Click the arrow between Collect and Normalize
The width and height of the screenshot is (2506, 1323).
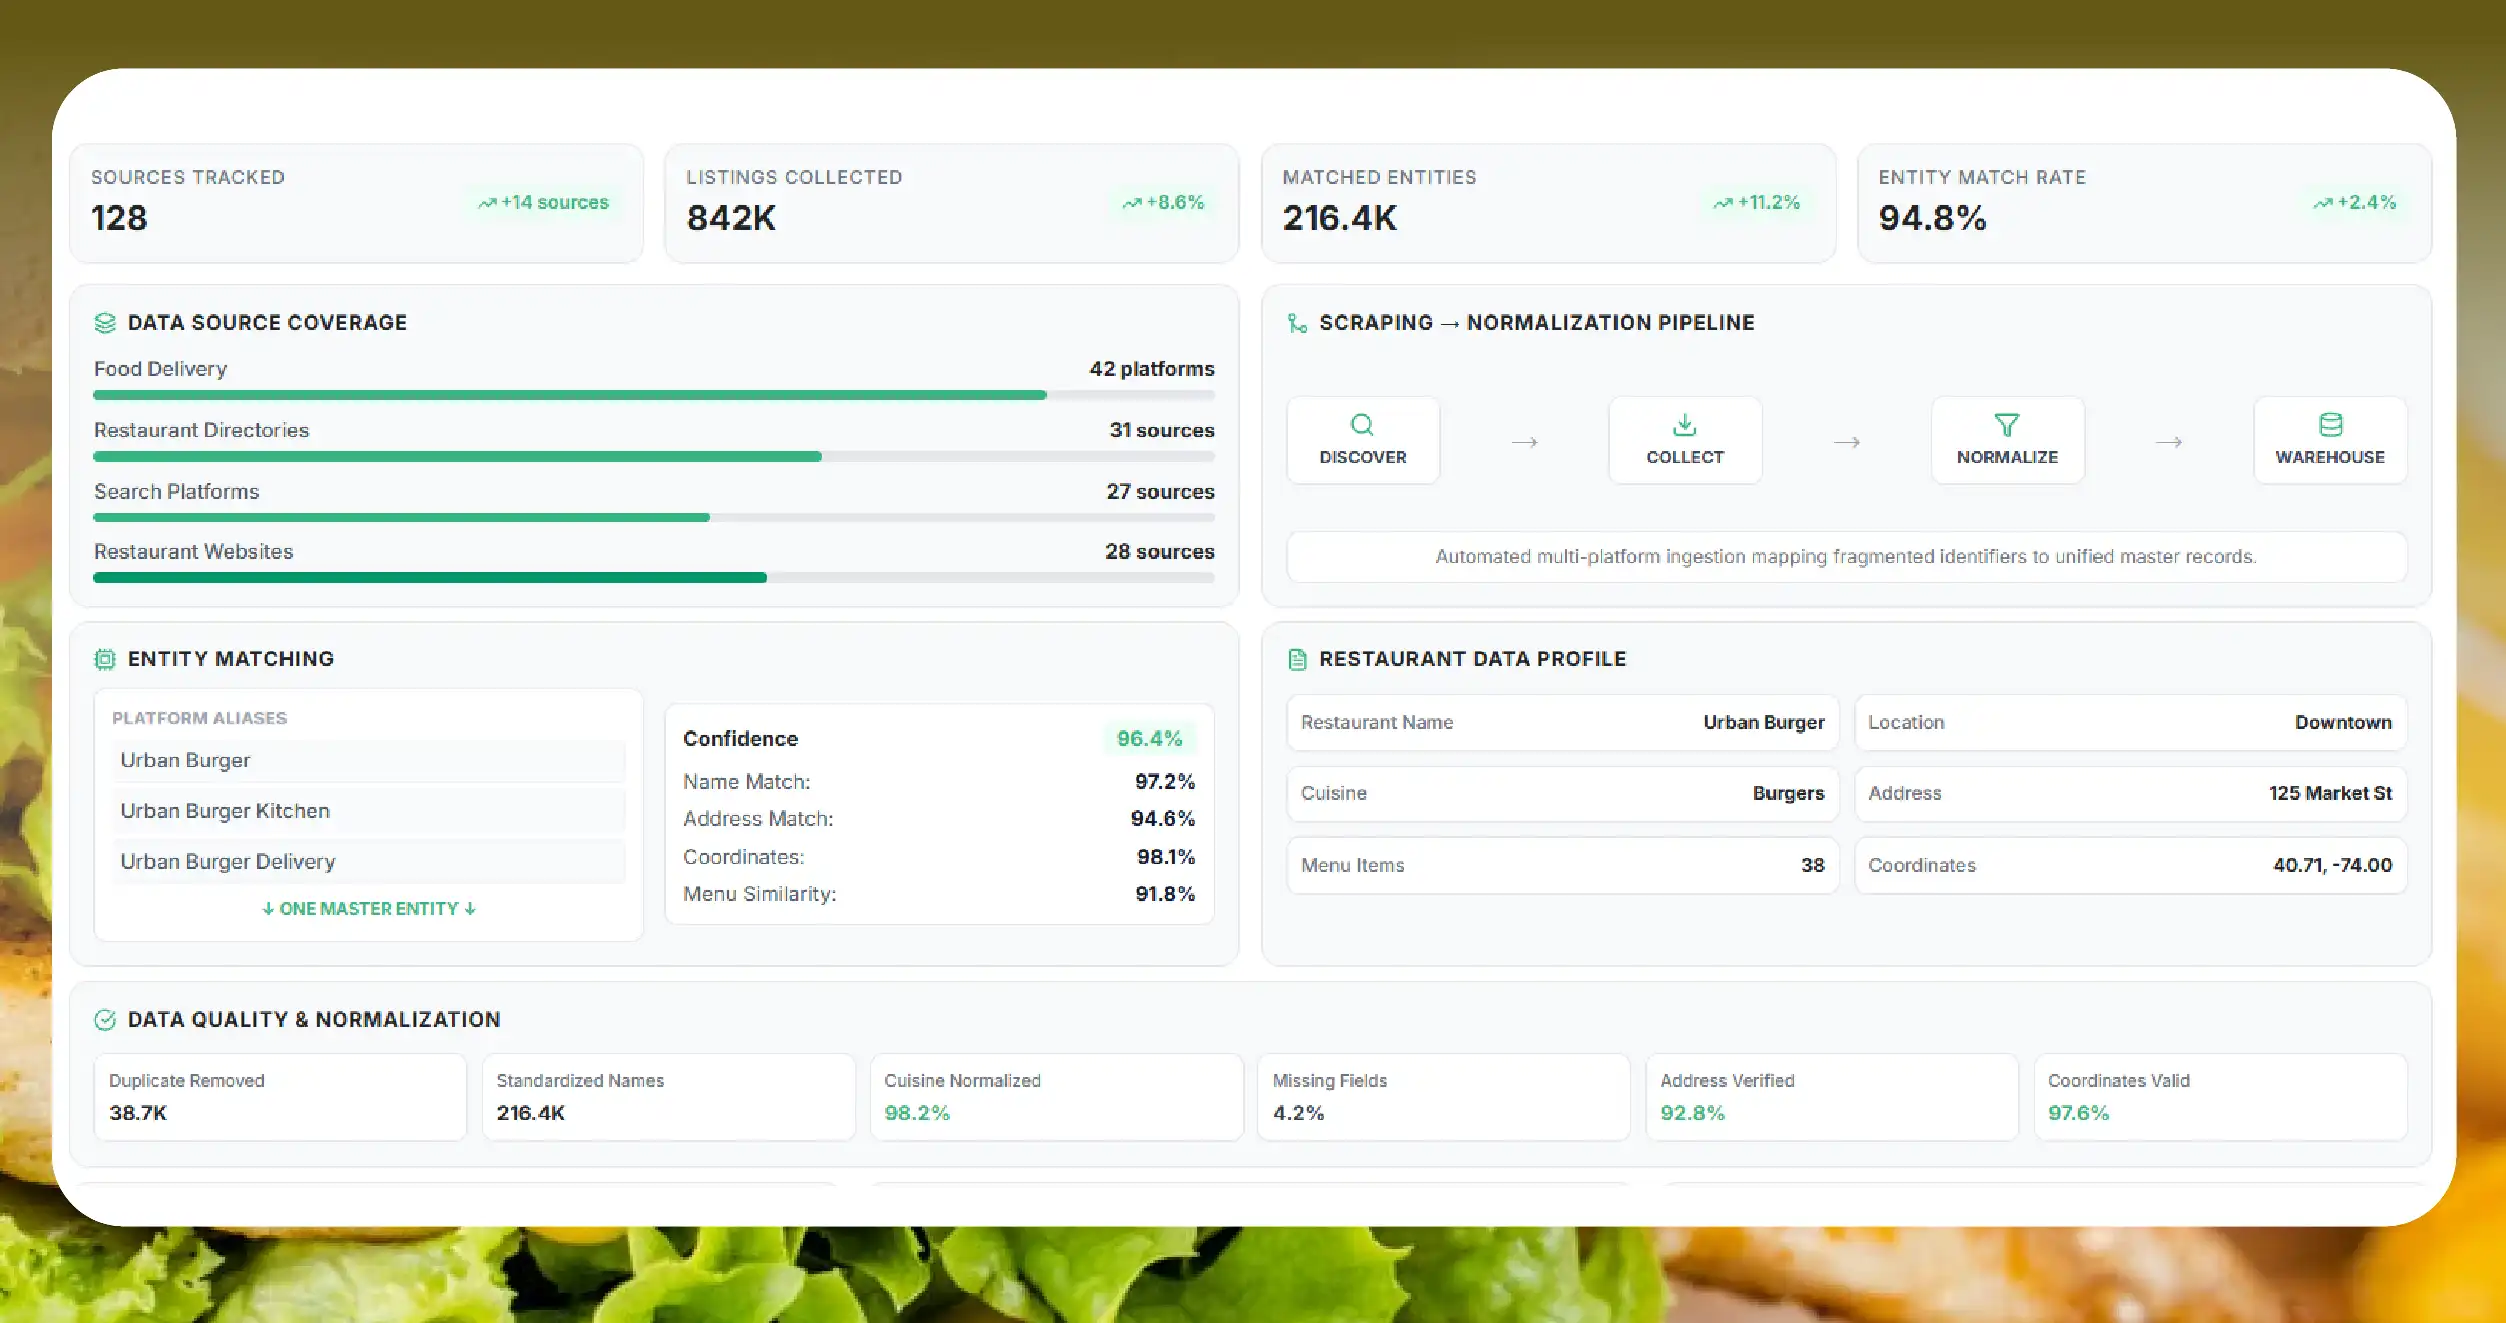(1846, 442)
